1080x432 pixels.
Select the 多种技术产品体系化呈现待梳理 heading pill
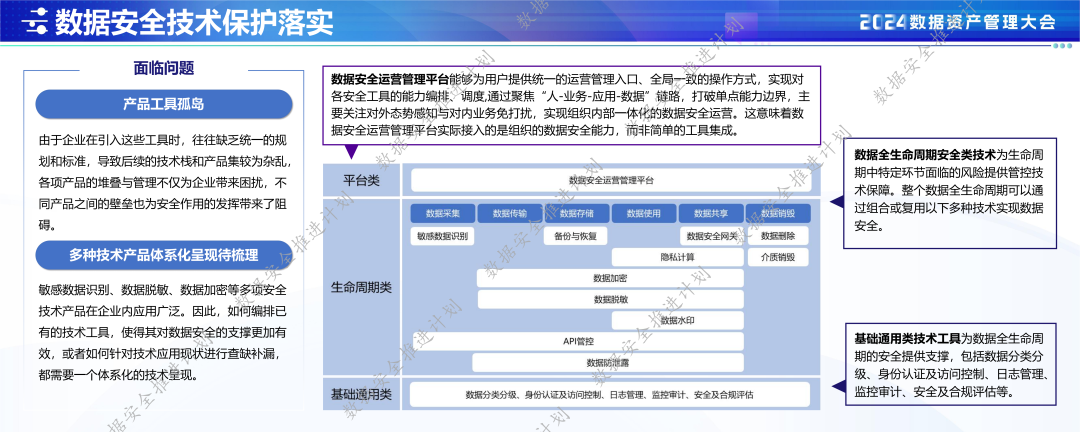tap(164, 255)
